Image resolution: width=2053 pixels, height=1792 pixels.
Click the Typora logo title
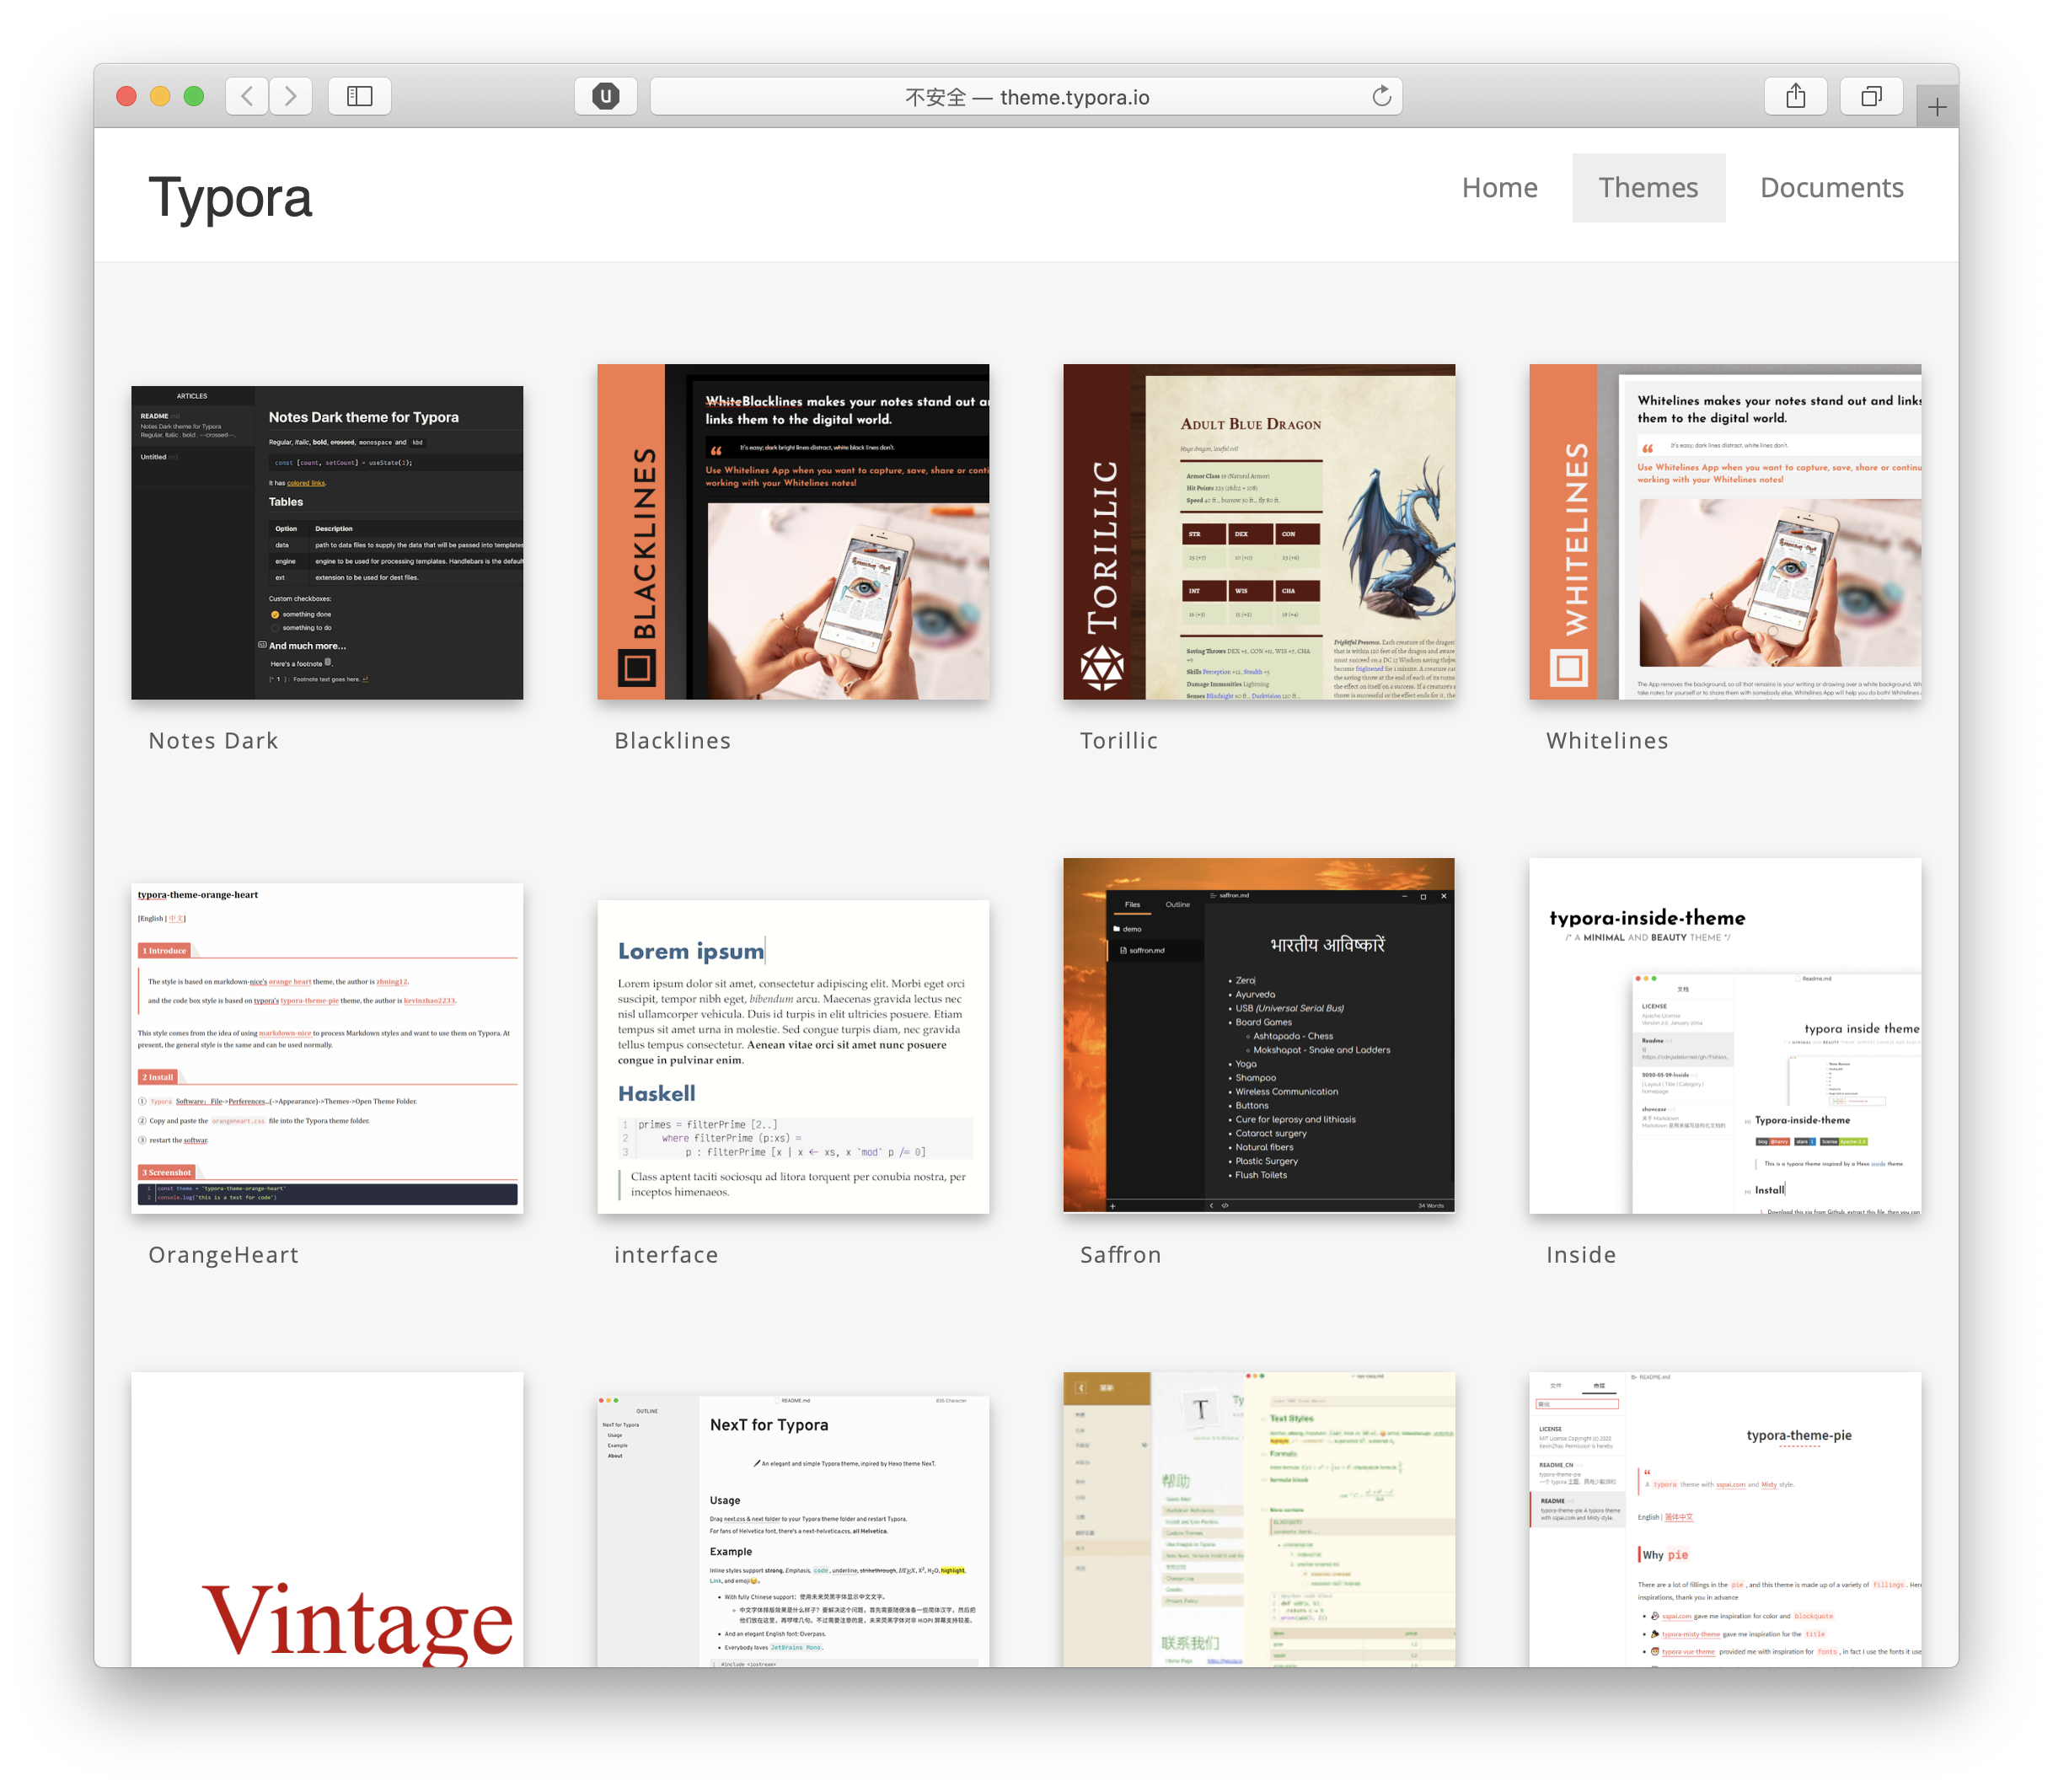coord(230,197)
